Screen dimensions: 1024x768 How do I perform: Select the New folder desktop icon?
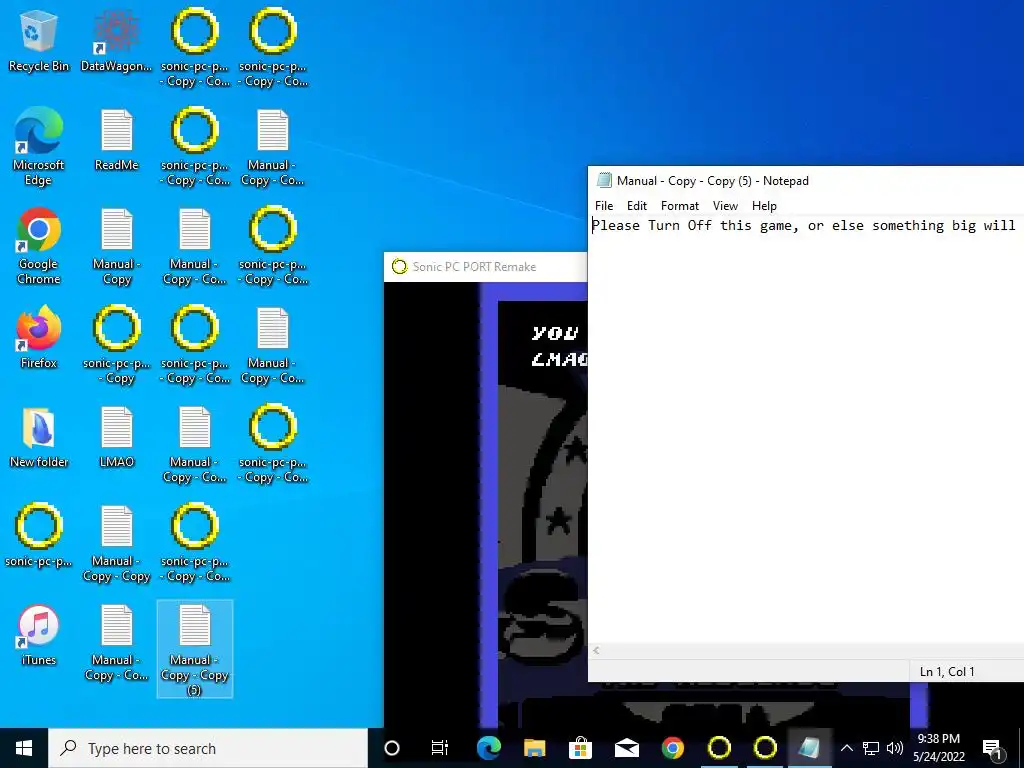(x=39, y=437)
